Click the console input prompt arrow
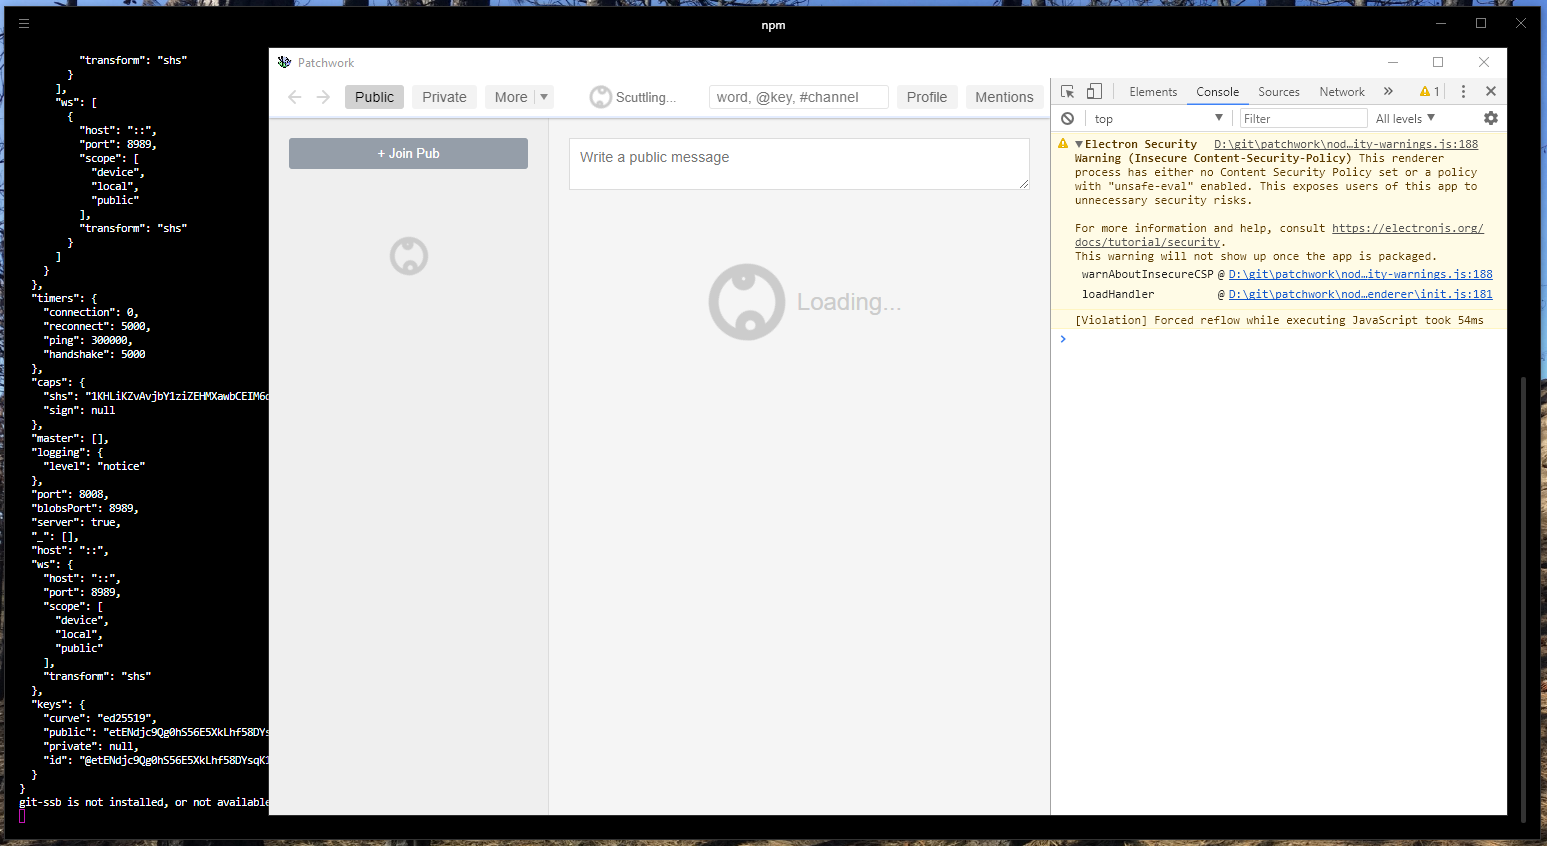 pos(1063,339)
